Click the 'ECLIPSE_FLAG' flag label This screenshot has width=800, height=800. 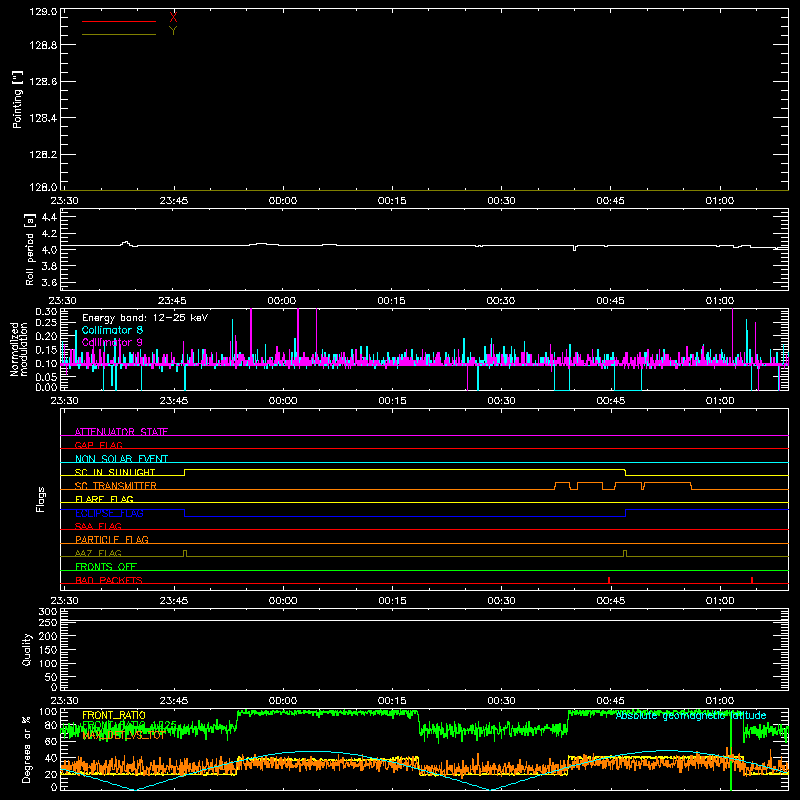(109, 513)
